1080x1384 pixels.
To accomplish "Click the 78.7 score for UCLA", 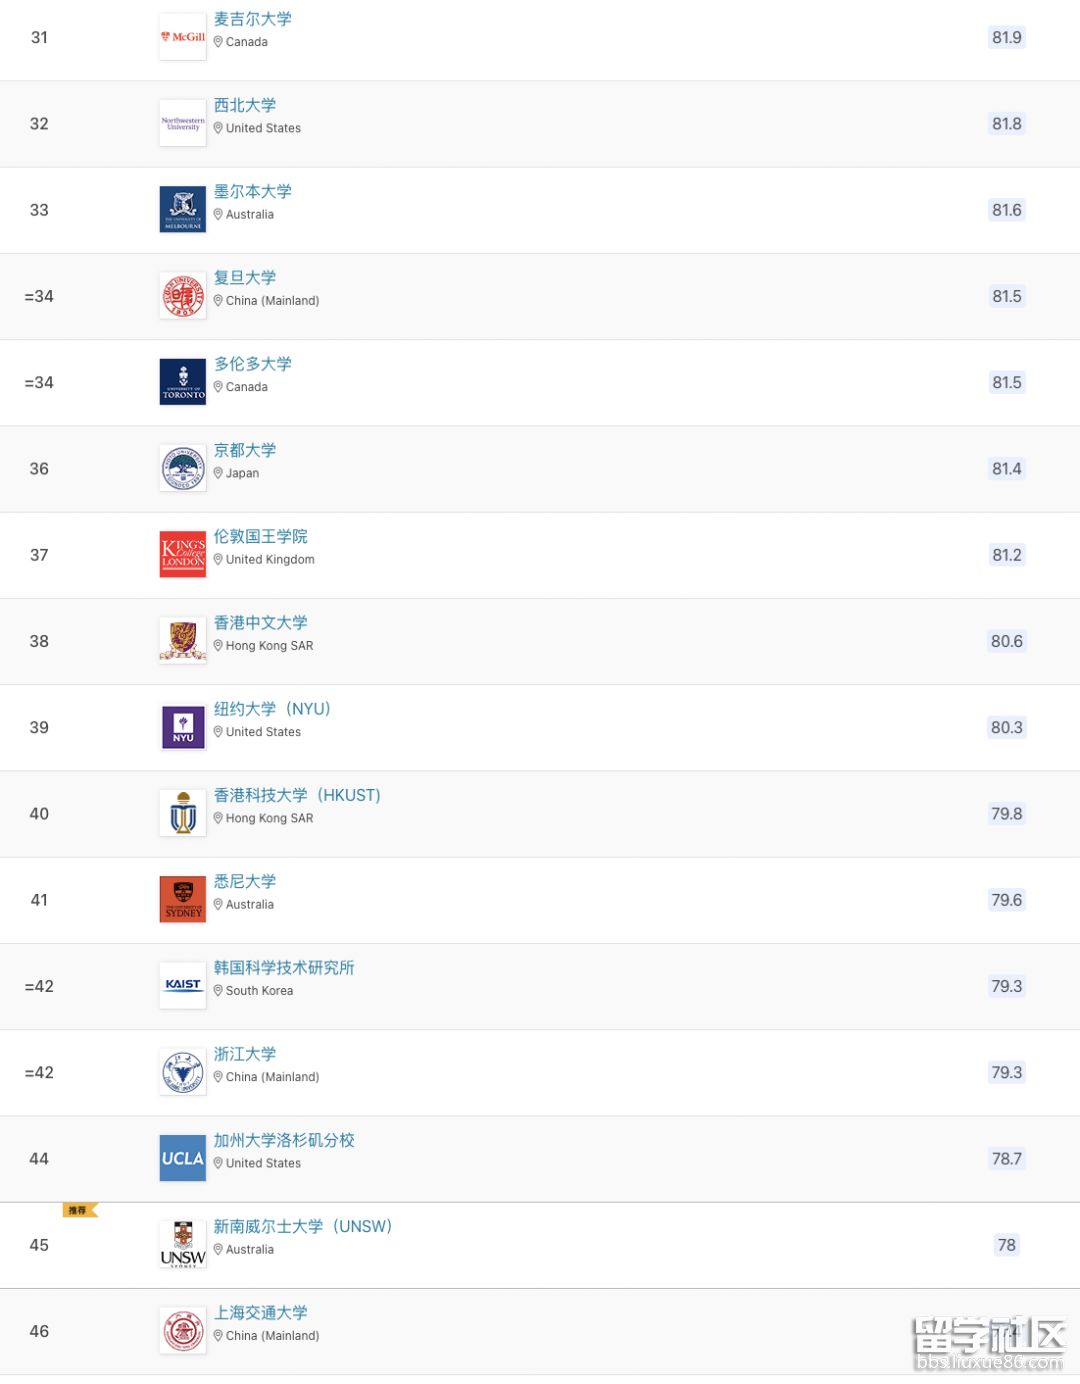I will click(x=1006, y=1158).
